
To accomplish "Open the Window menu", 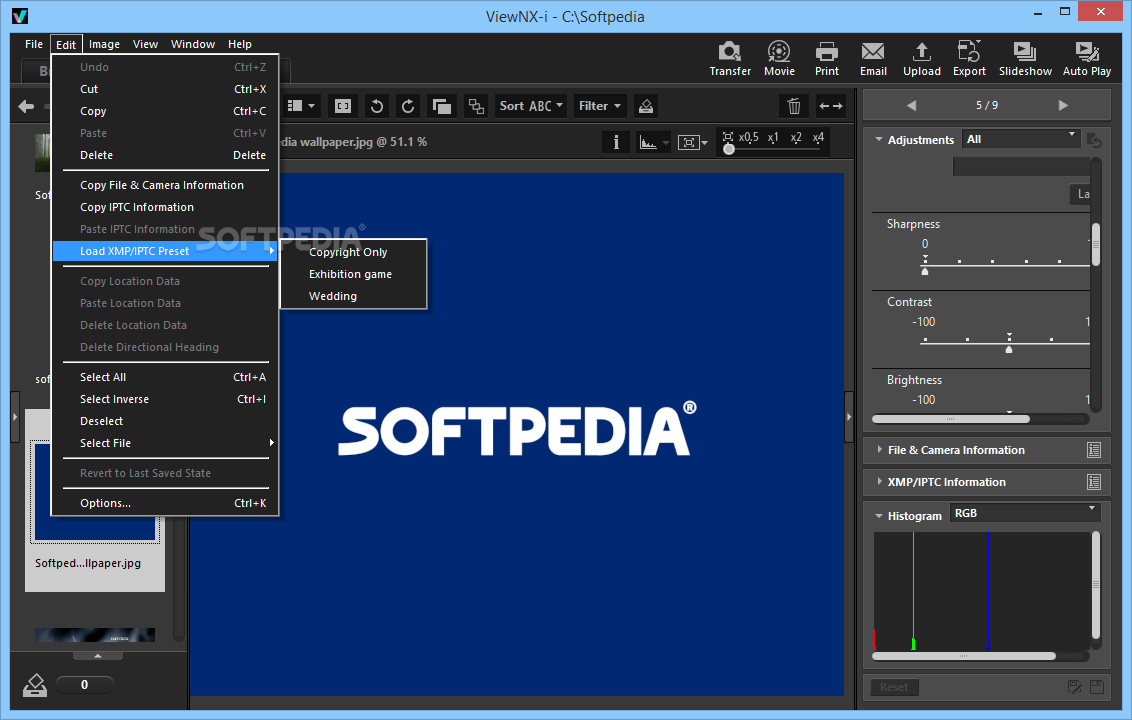I will tap(193, 44).
